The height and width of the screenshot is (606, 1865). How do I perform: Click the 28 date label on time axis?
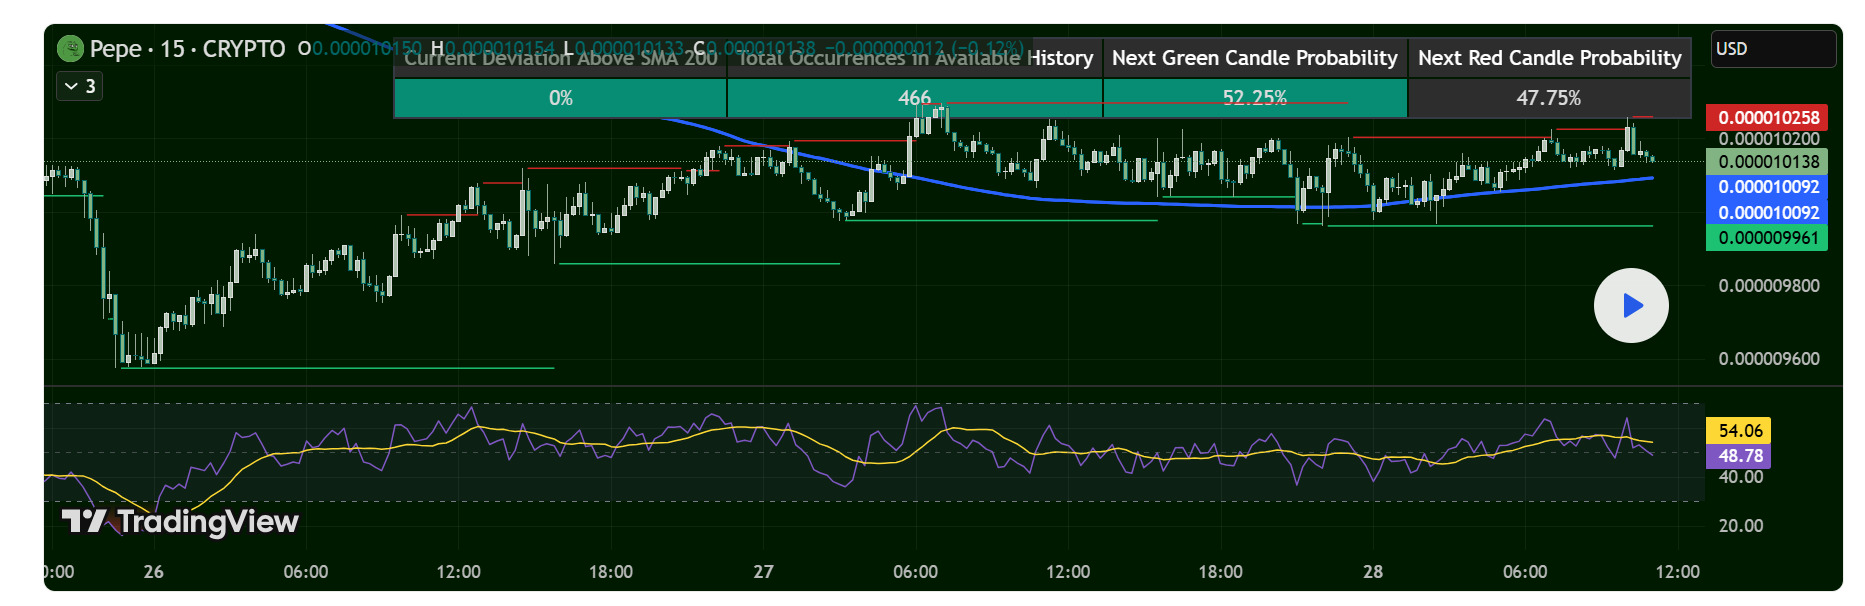[1373, 572]
